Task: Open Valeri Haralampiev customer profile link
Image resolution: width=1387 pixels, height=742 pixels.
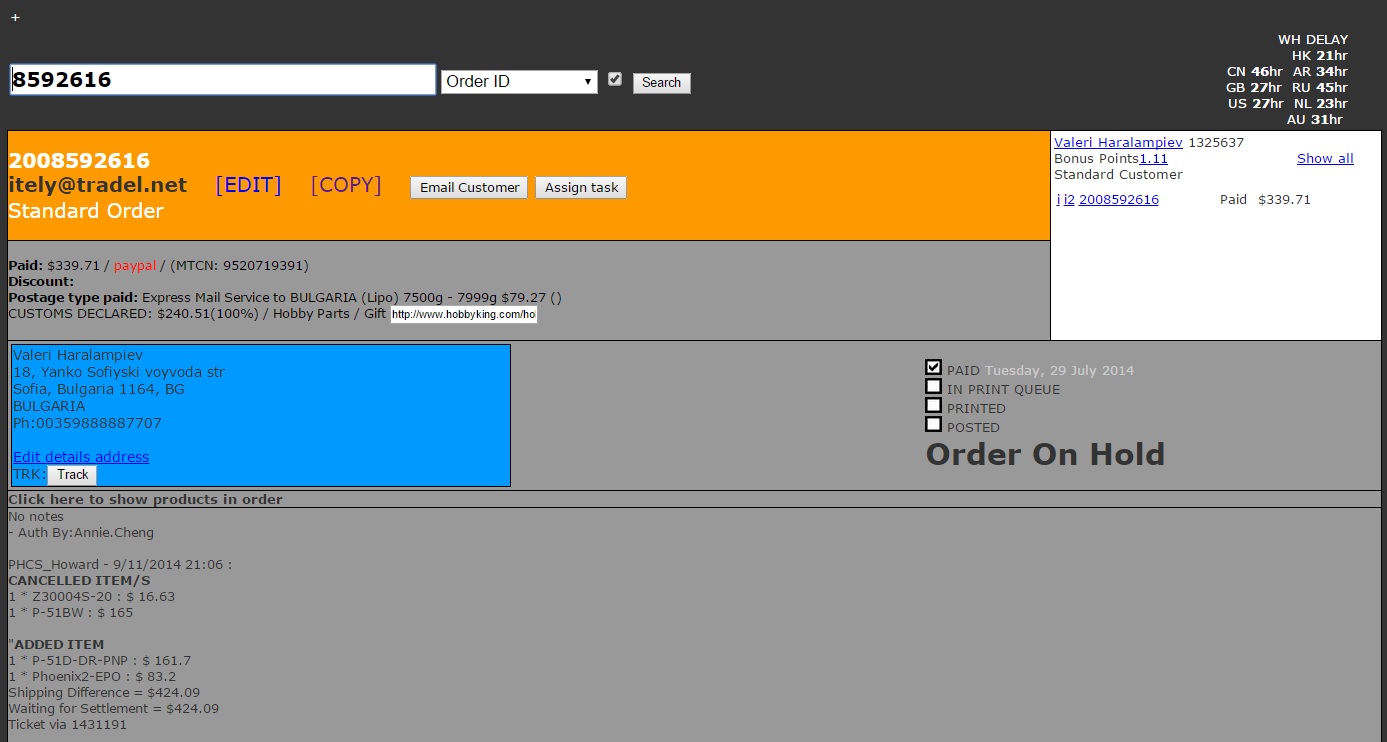Action: click(1118, 143)
